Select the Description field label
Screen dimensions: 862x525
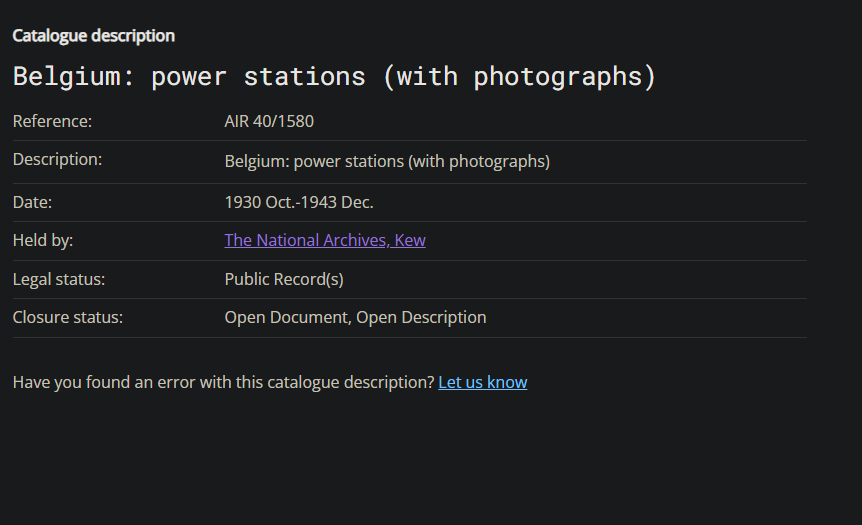pos(57,159)
